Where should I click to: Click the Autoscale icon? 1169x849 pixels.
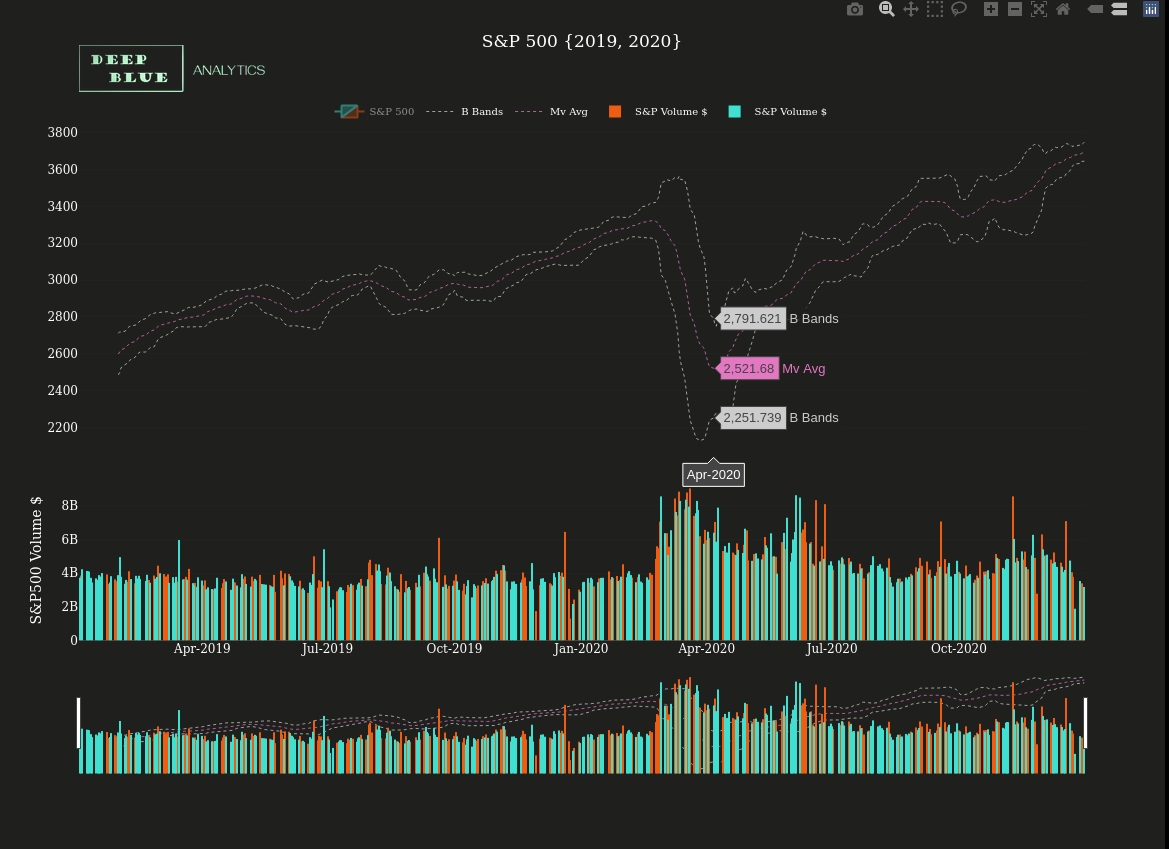point(1039,9)
